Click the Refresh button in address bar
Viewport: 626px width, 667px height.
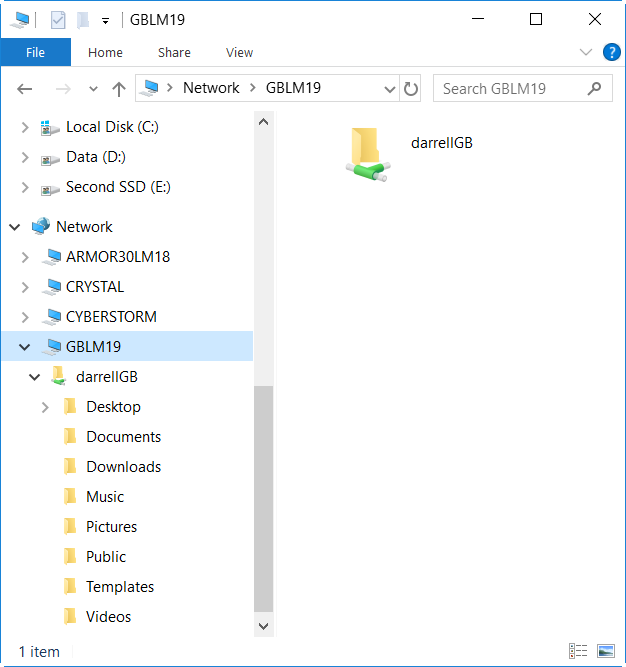click(x=411, y=88)
